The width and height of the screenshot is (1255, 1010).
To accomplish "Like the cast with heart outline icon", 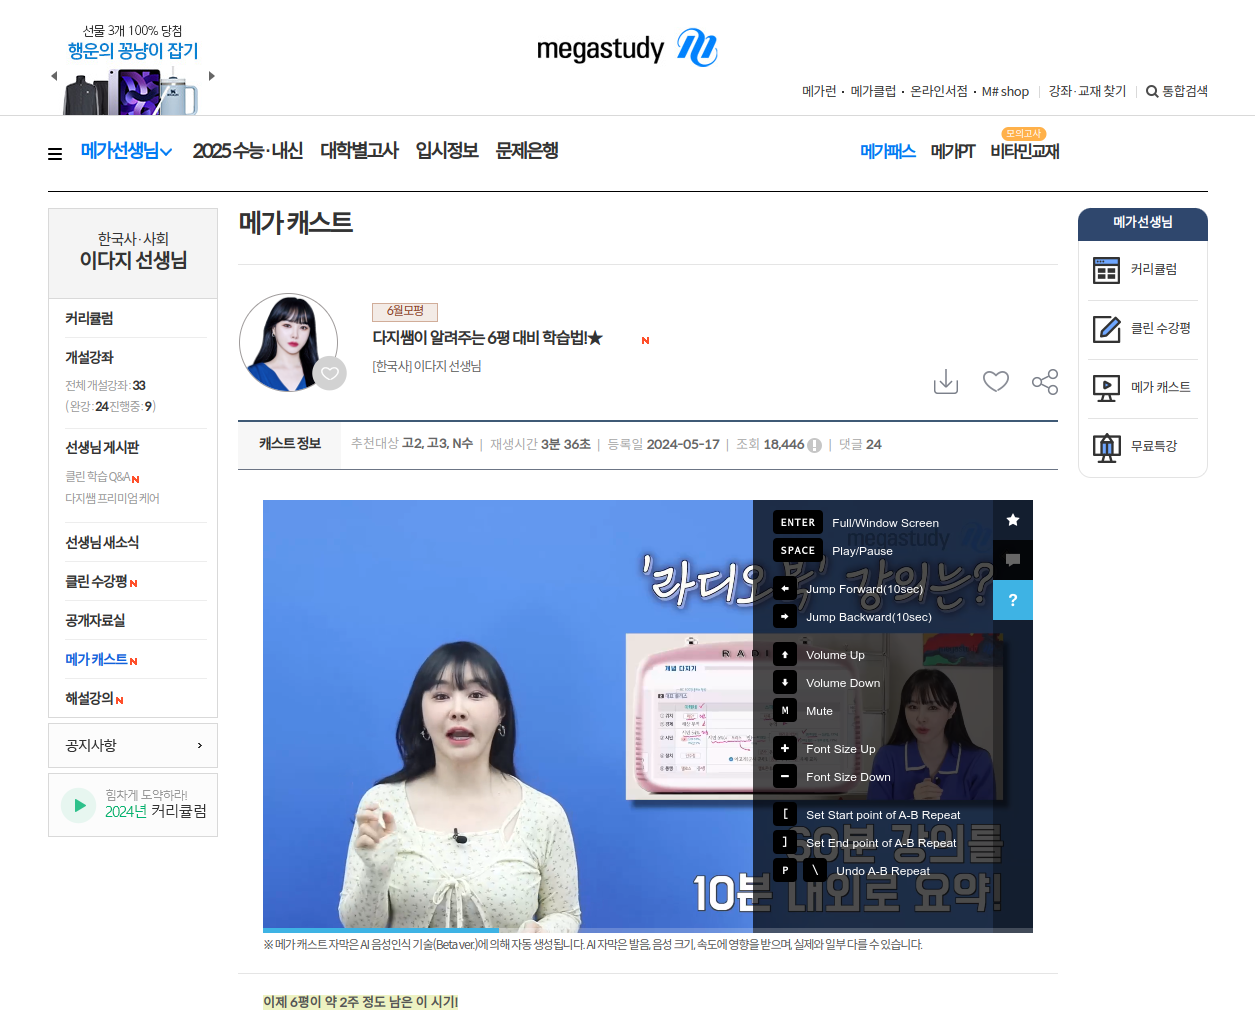I will coord(995,381).
